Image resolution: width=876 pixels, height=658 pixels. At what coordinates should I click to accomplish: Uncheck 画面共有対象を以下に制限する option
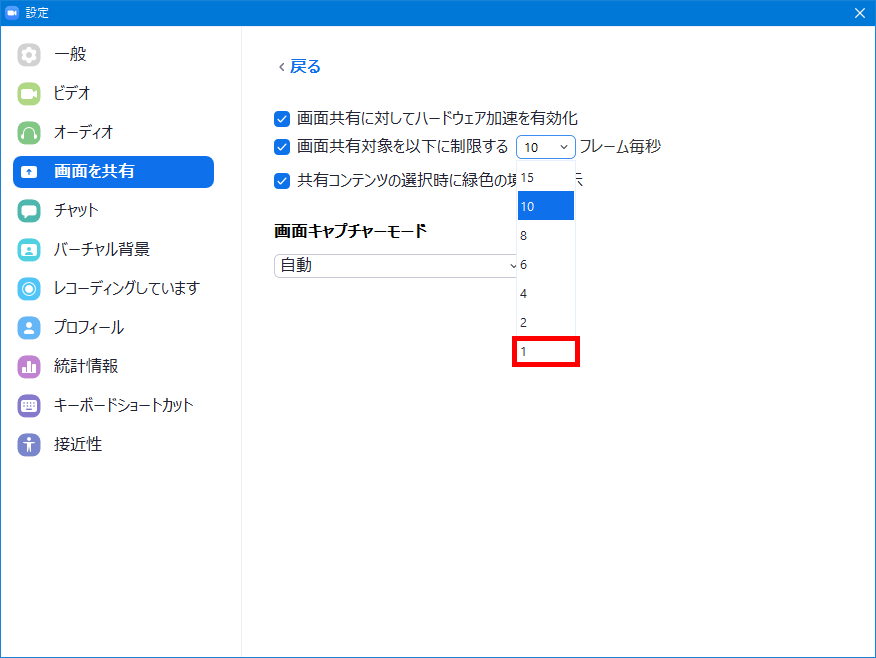pos(282,147)
